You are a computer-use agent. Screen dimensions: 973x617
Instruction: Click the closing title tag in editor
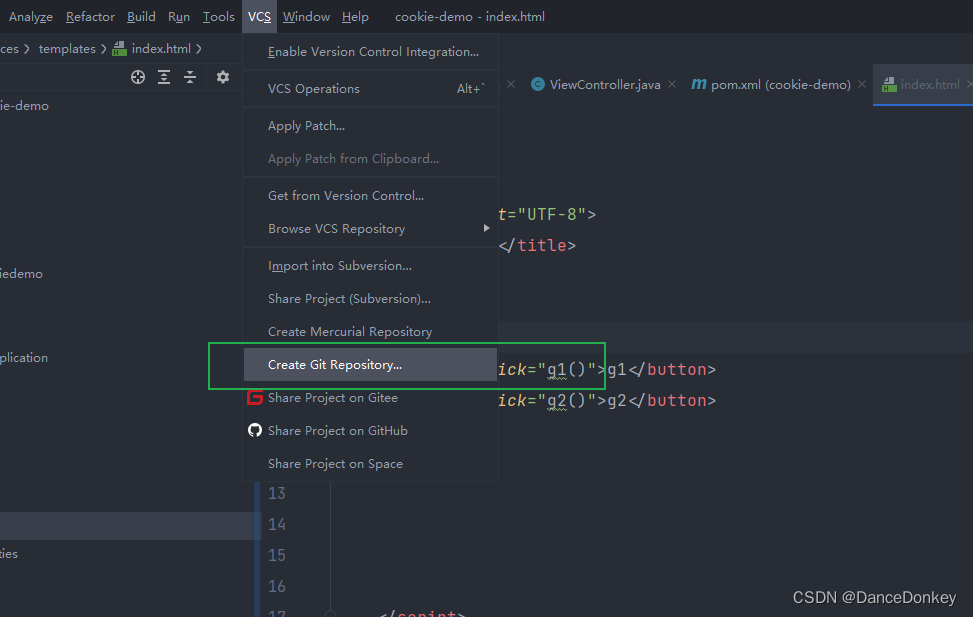(537, 245)
